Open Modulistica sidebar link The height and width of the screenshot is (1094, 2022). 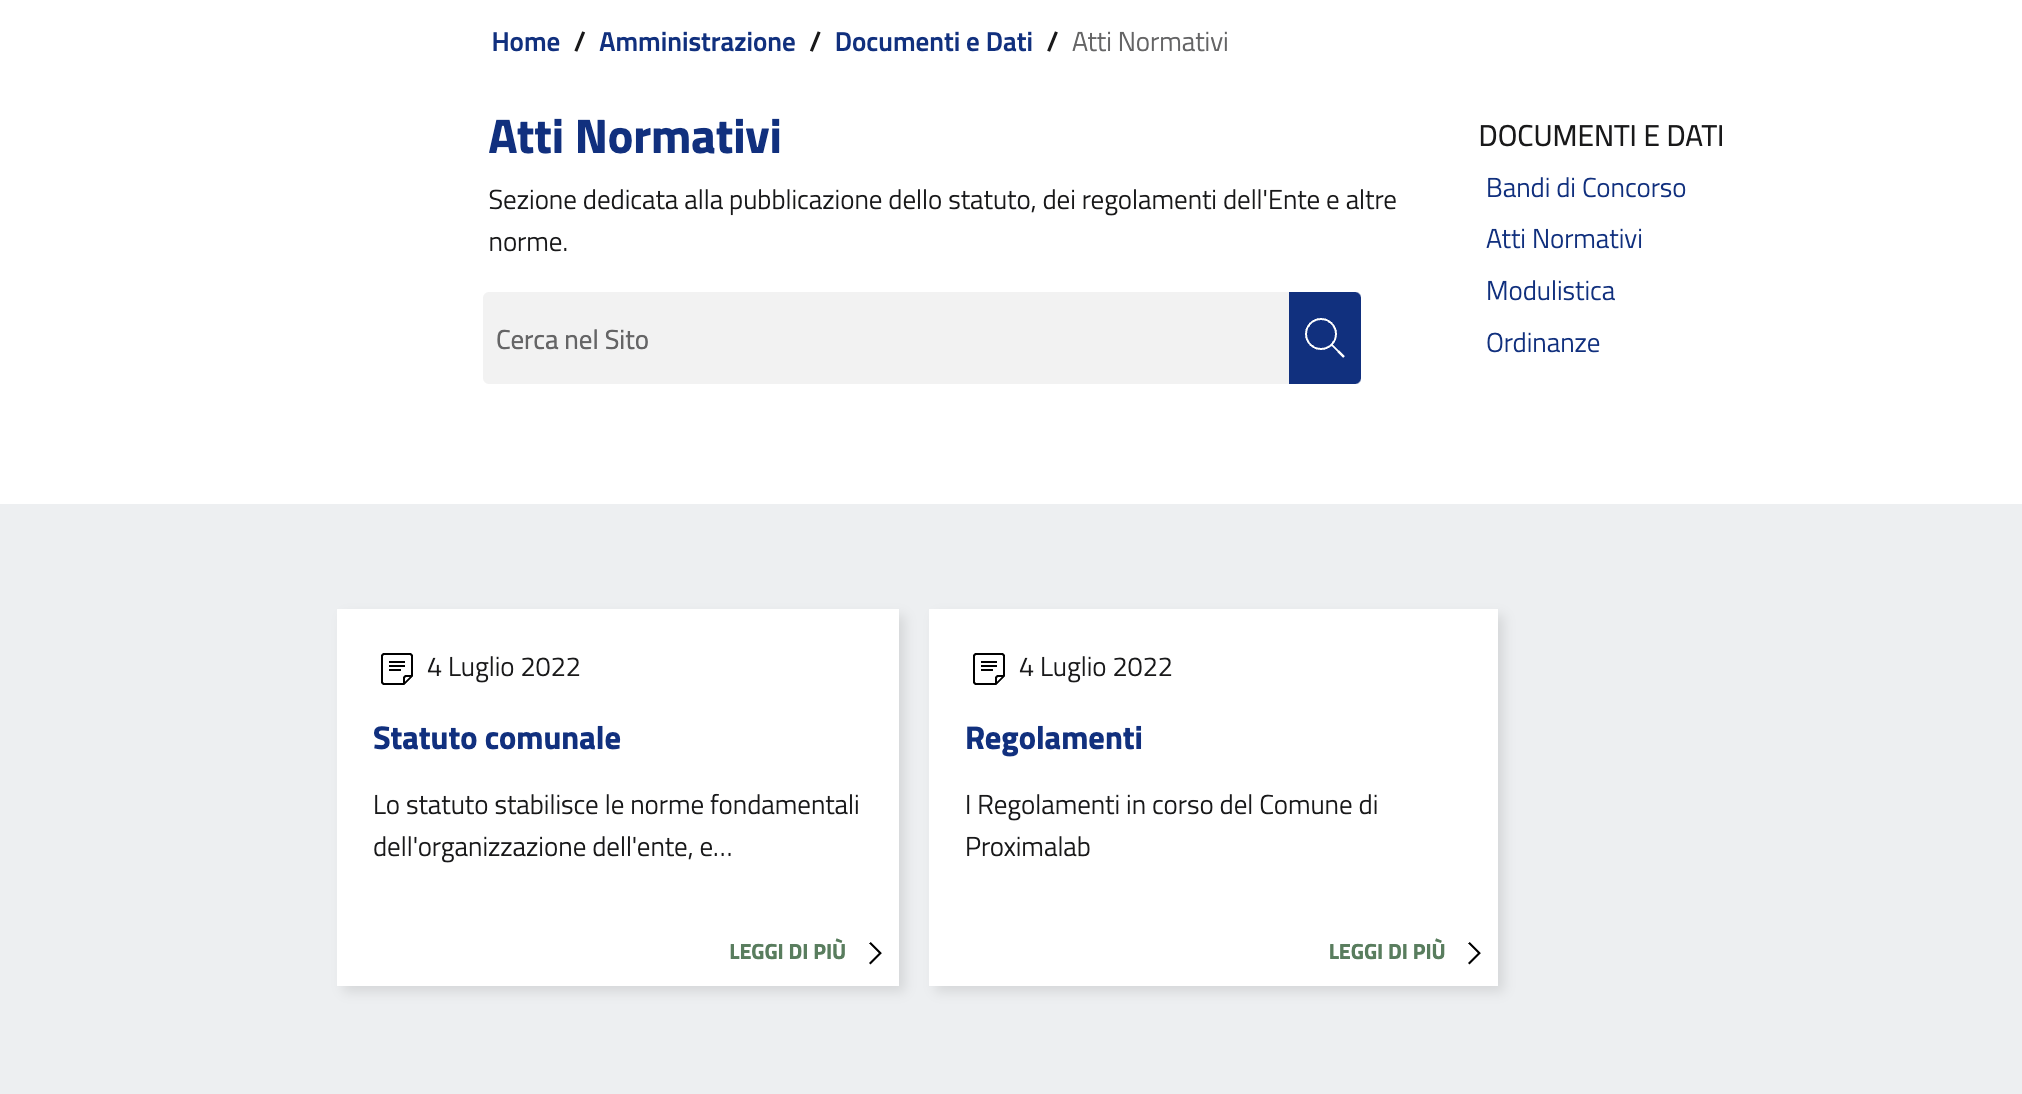point(1550,291)
